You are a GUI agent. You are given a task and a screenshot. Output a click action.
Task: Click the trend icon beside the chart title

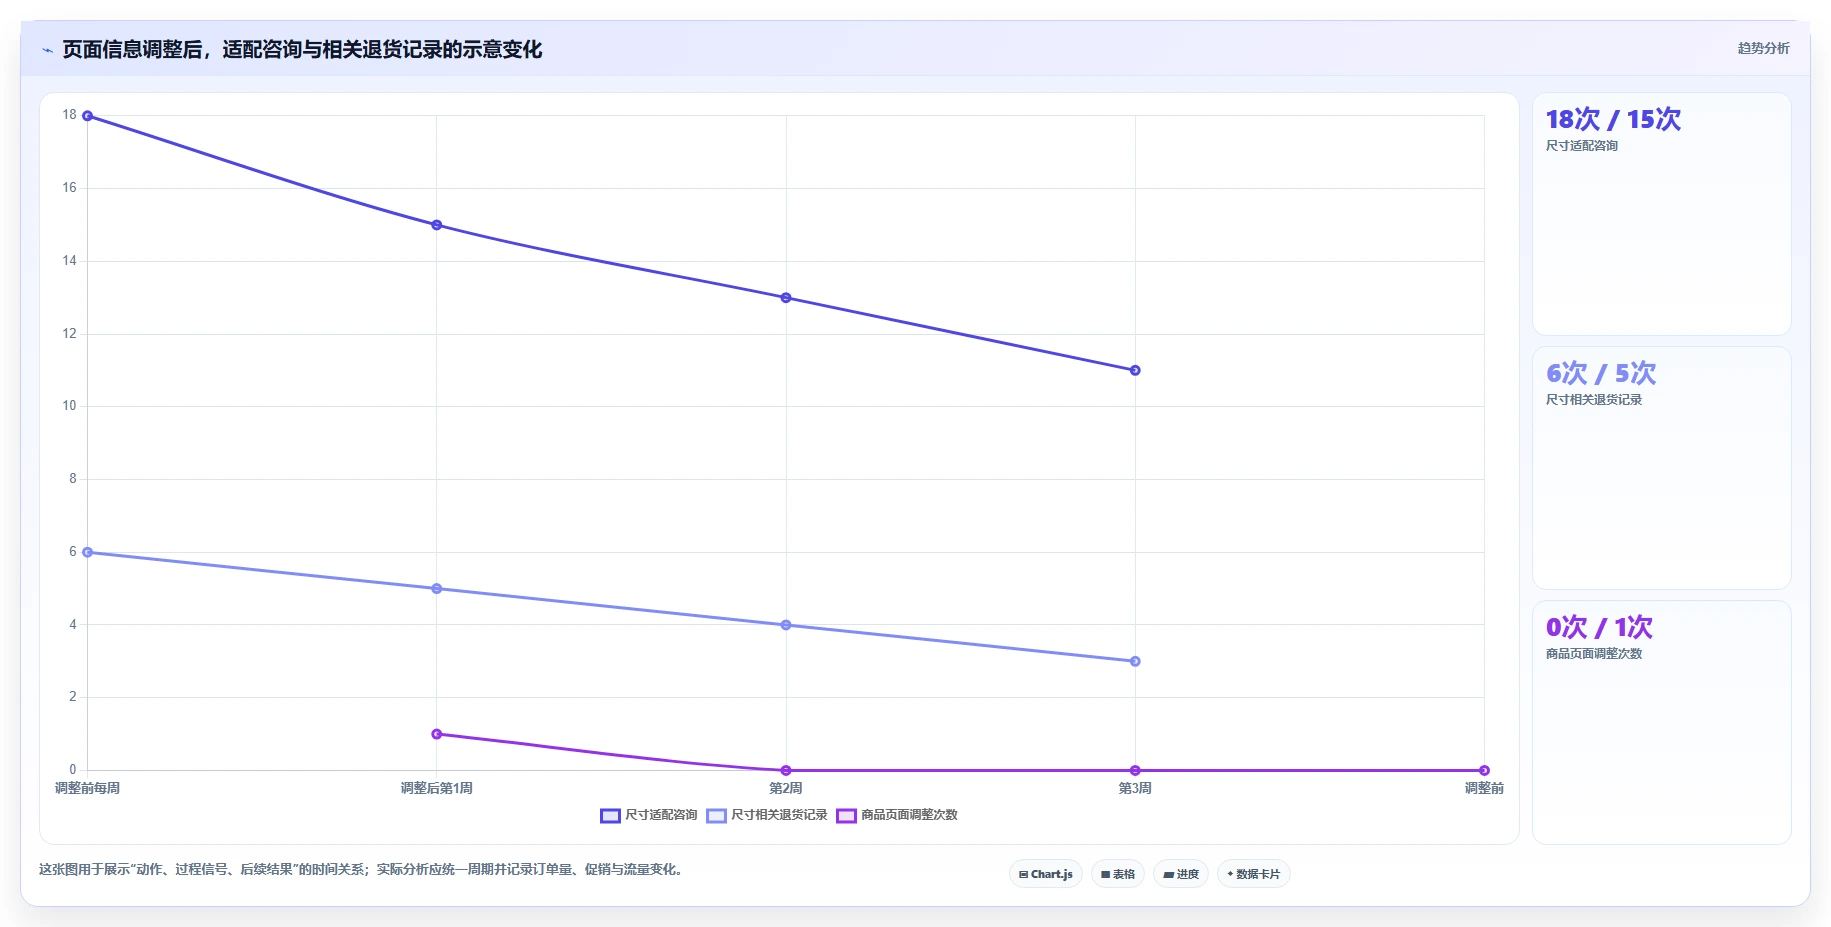(x=47, y=50)
